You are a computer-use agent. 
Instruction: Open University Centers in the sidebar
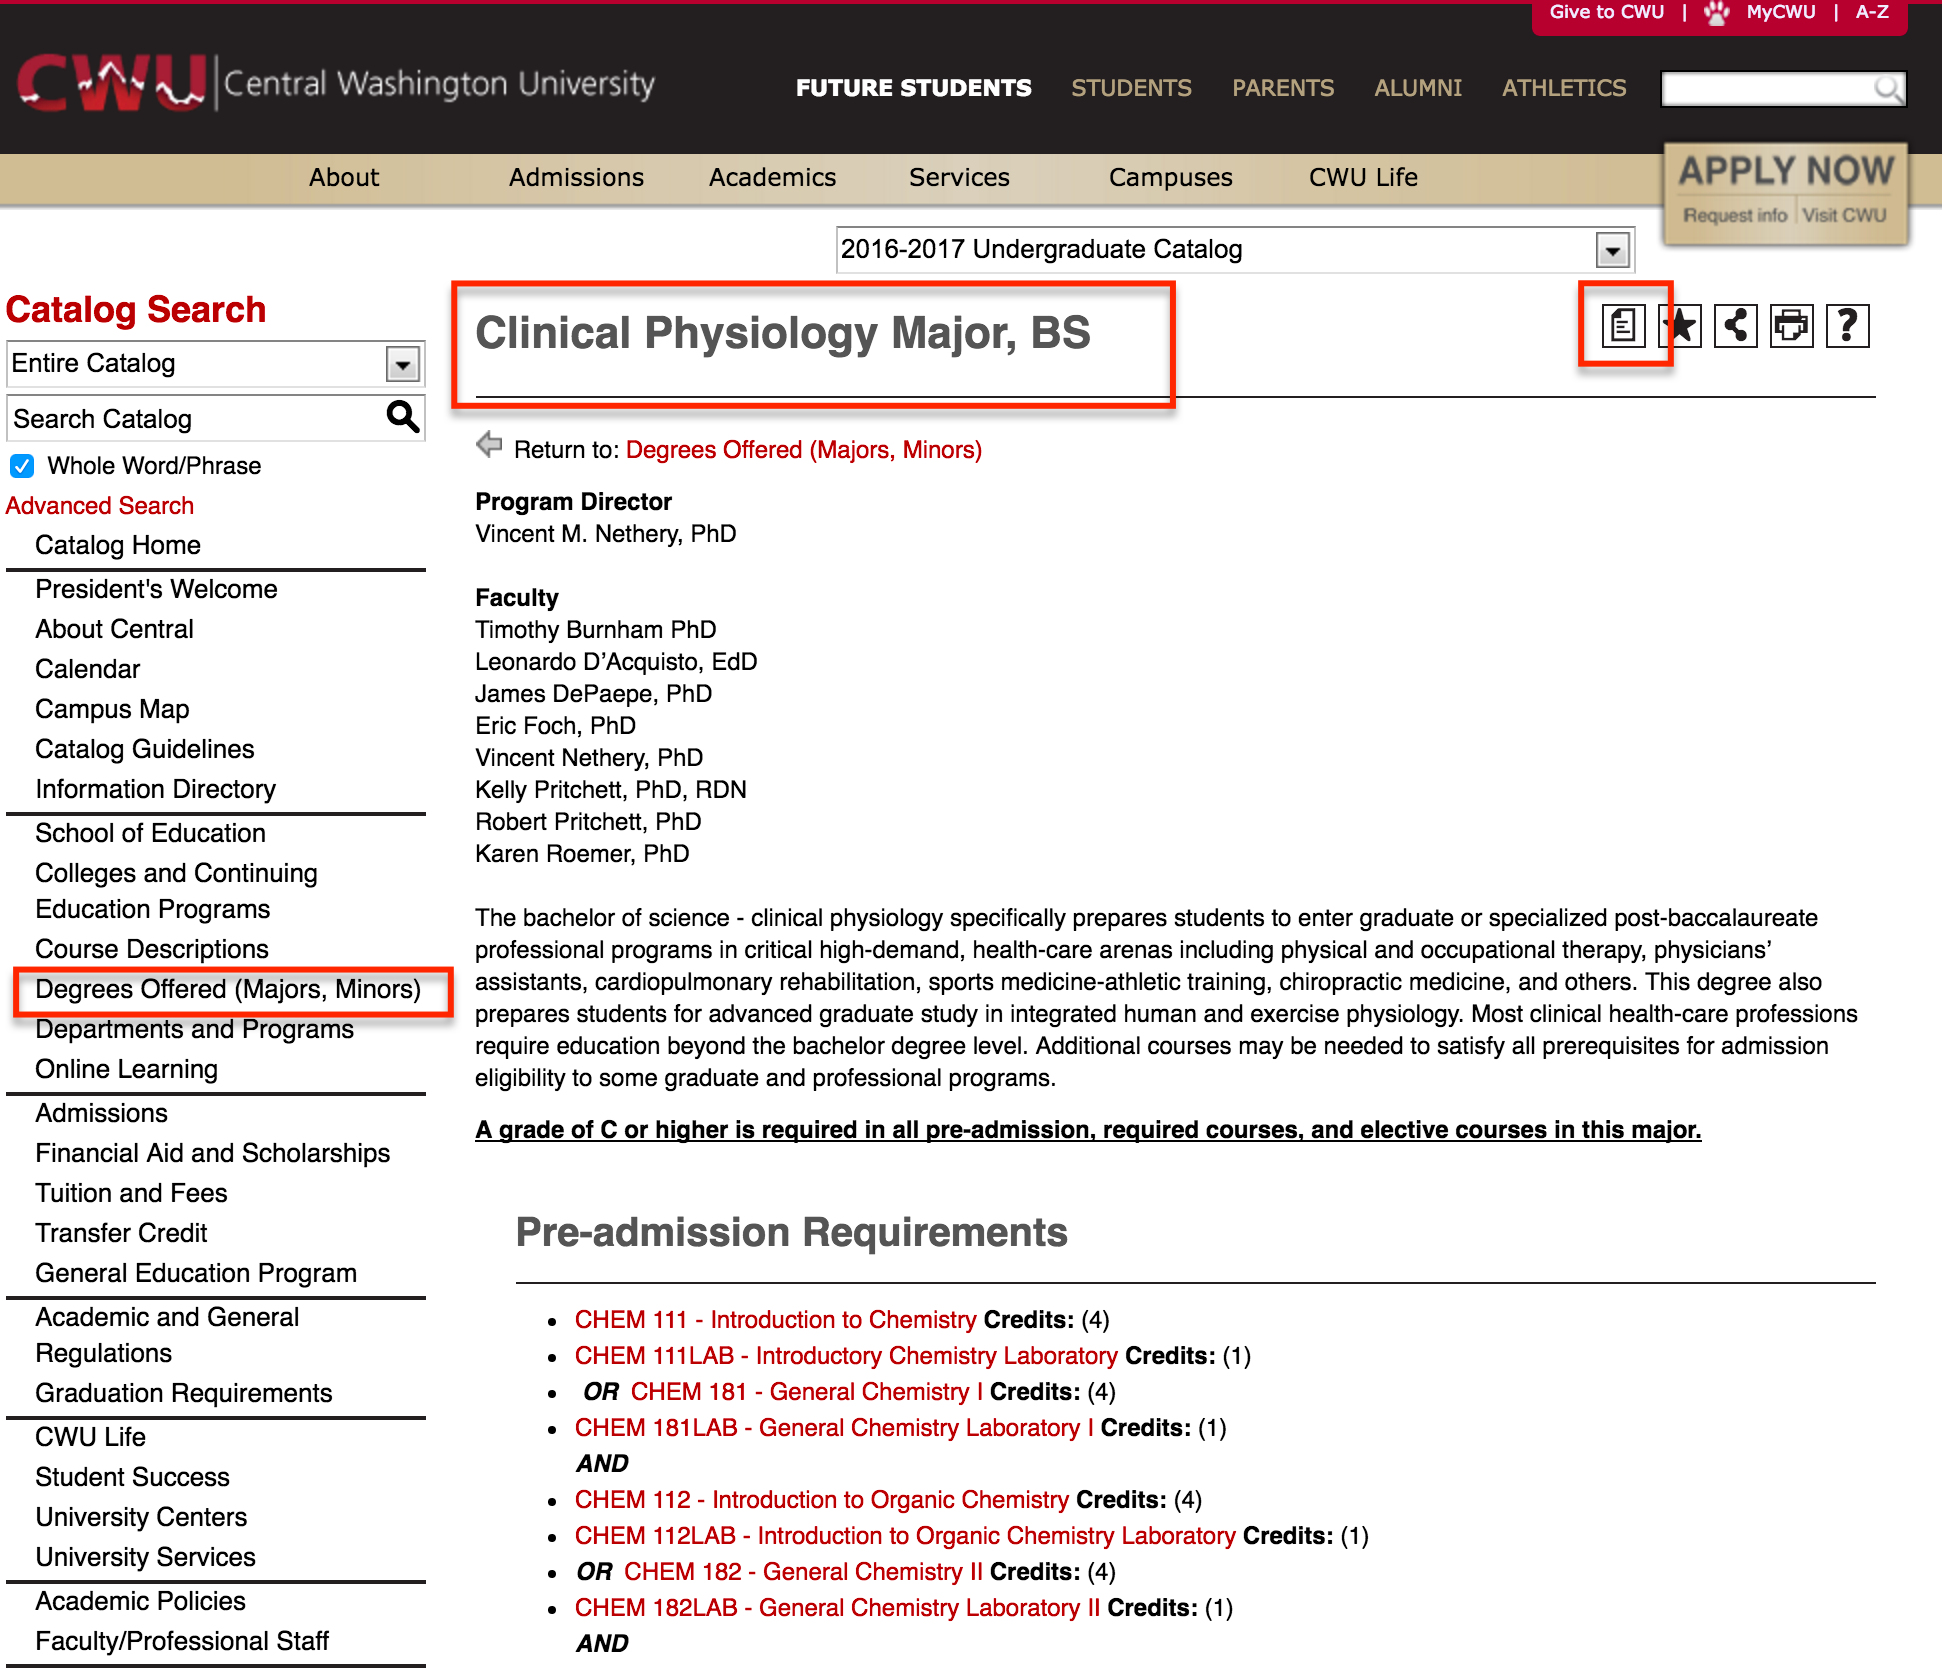141,1517
